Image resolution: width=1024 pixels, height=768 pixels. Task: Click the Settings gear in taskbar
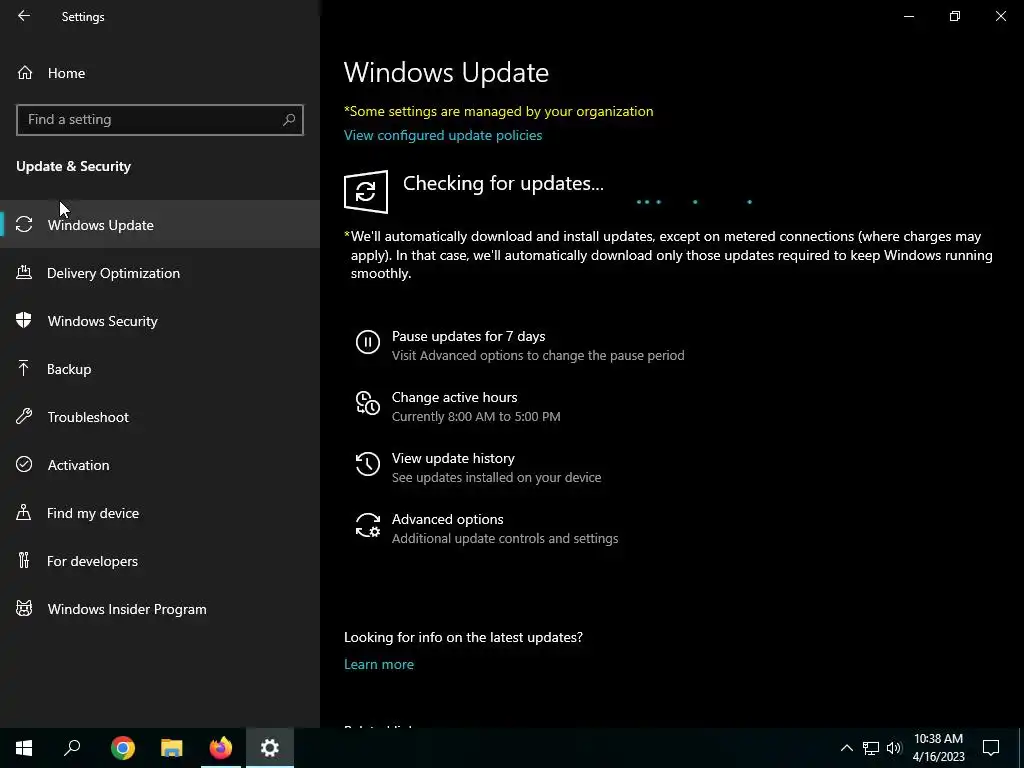tap(270, 748)
